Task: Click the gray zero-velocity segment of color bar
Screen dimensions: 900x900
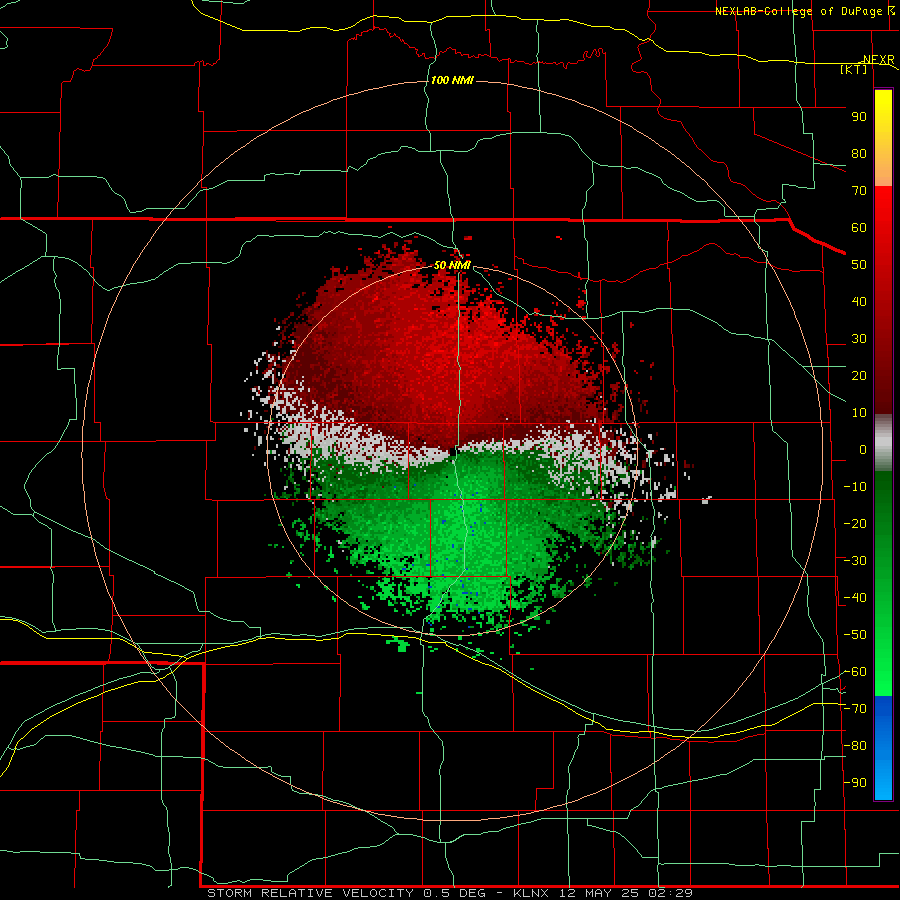Action: pyautogui.click(x=883, y=443)
